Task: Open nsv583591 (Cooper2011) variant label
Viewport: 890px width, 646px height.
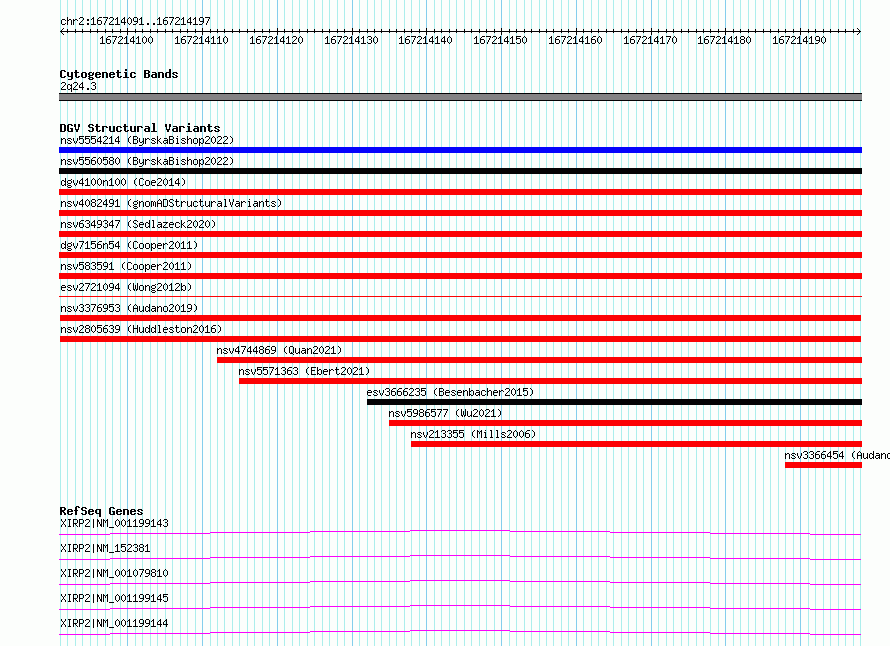Action: (126, 266)
